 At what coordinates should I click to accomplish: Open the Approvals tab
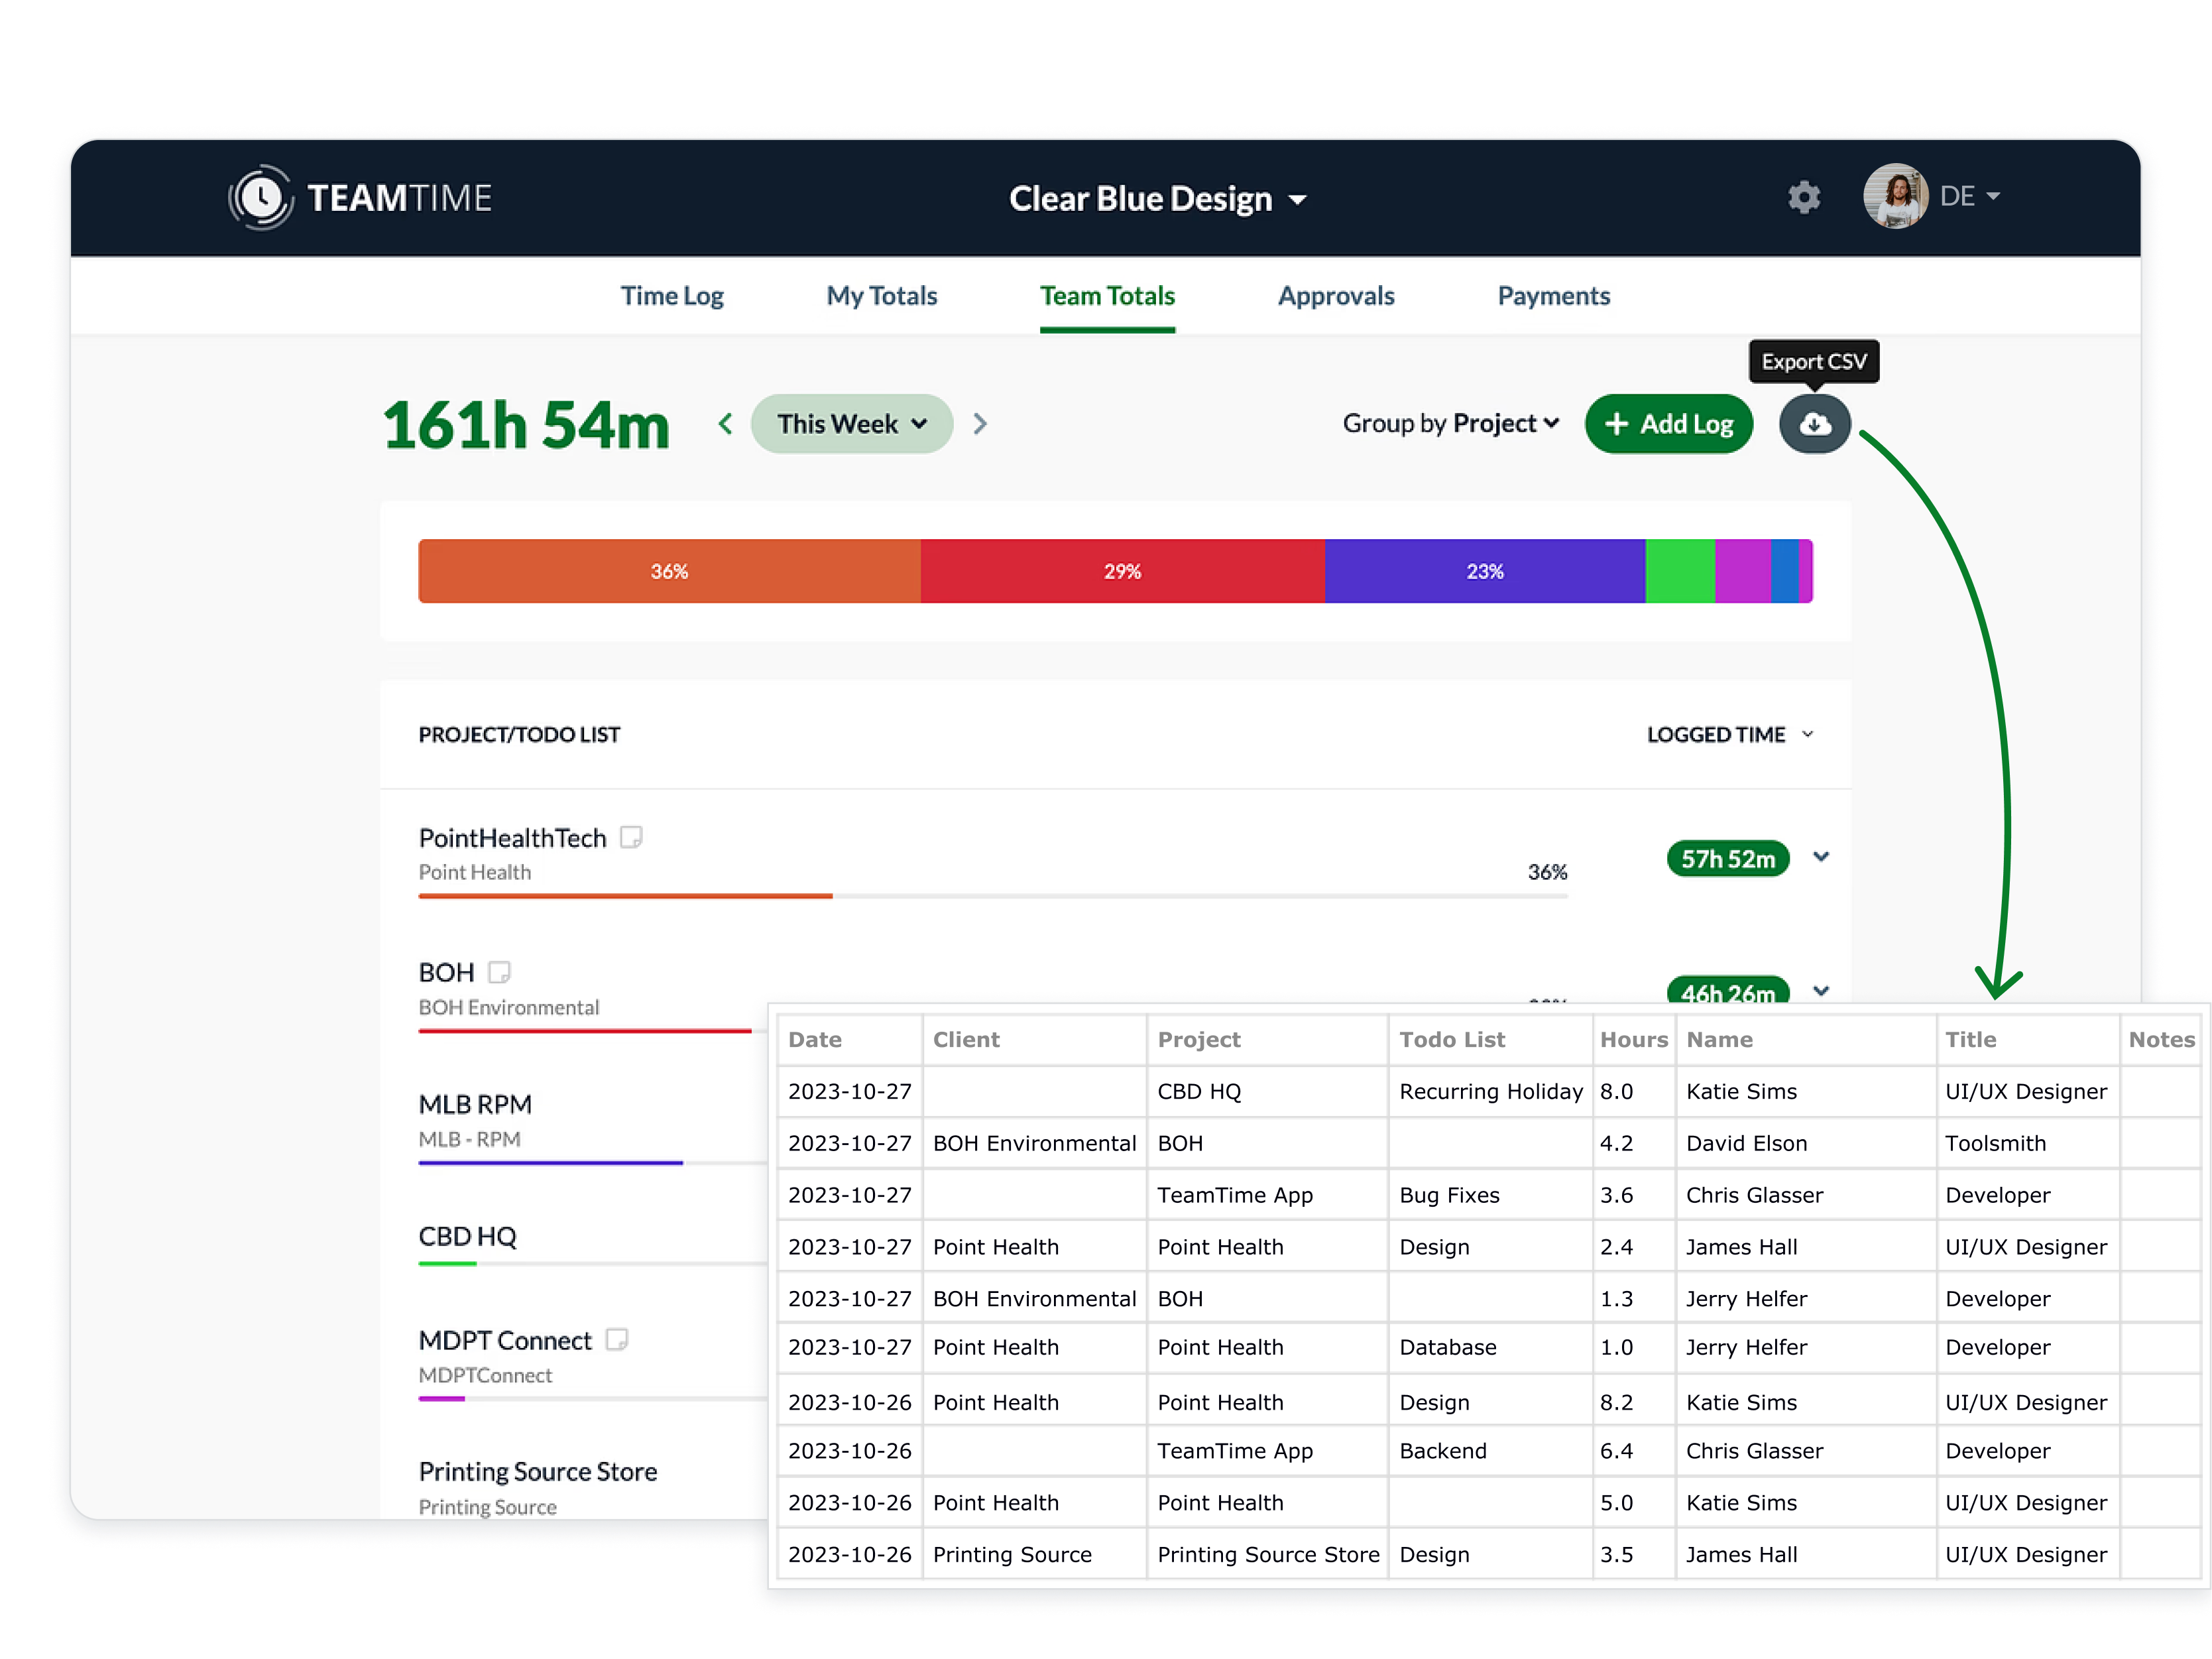[x=1336, y=296]
